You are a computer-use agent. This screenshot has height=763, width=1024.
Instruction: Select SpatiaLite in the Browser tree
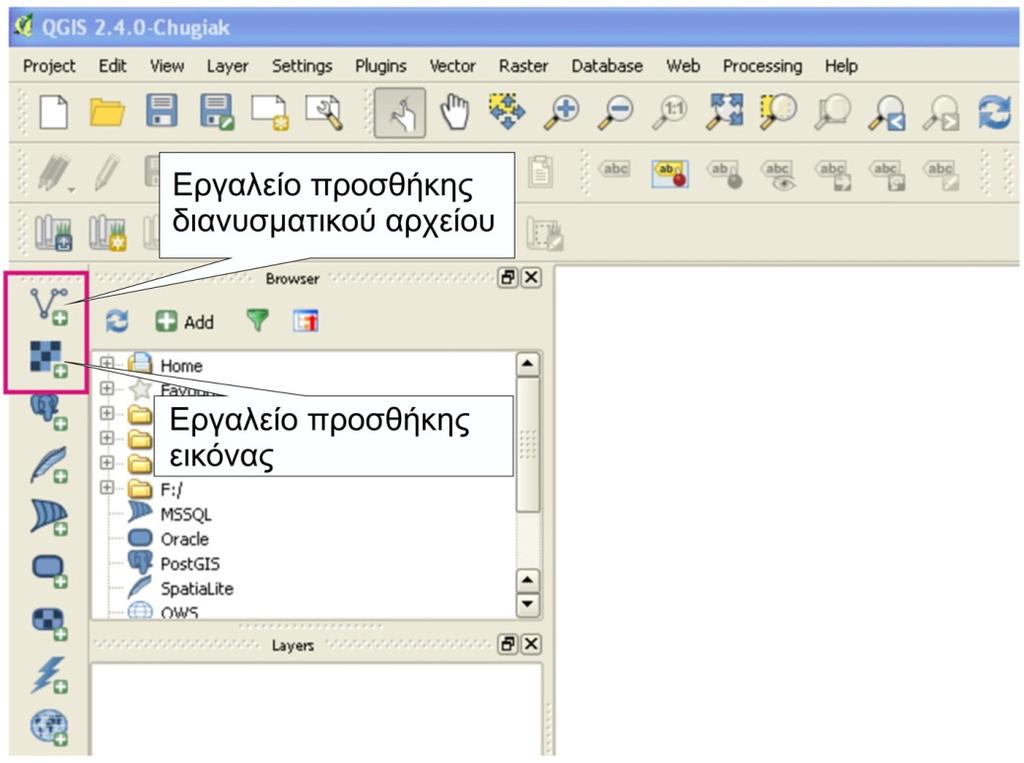coord(197,589)
